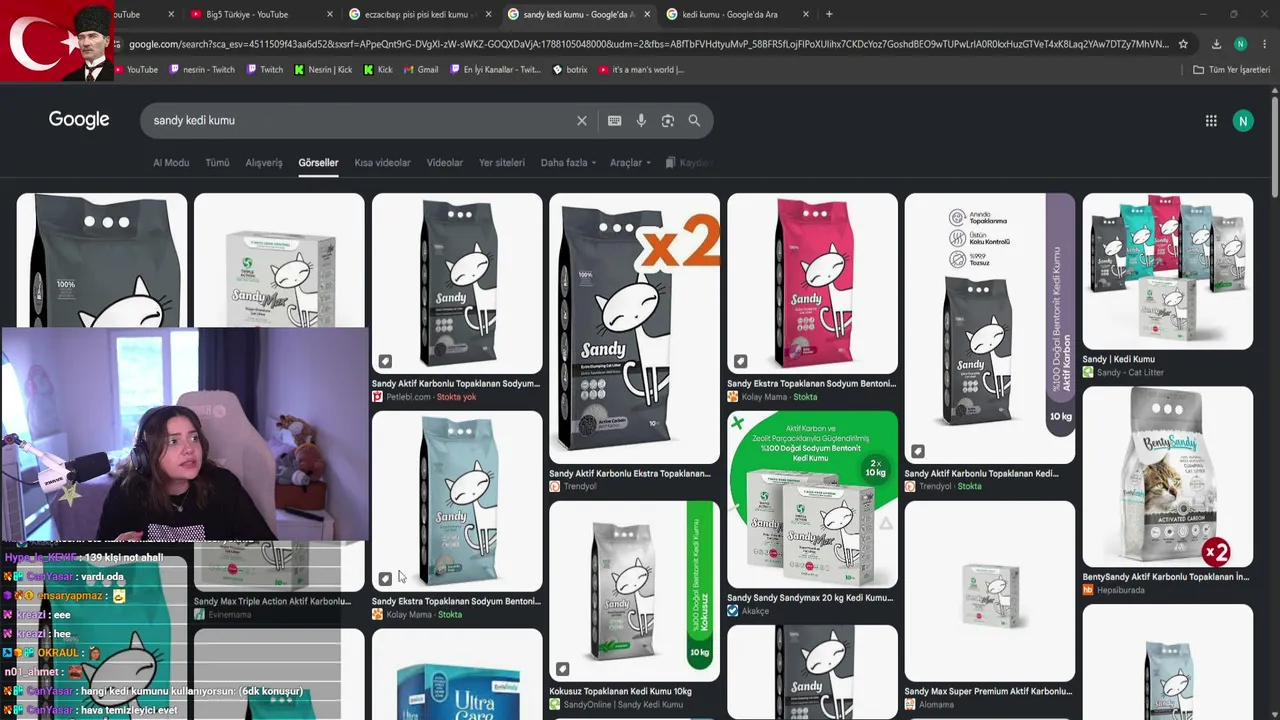Switch to the AI Modu tab
Image resolution: width=1280 pixels, height=720 pixels.
171,163
